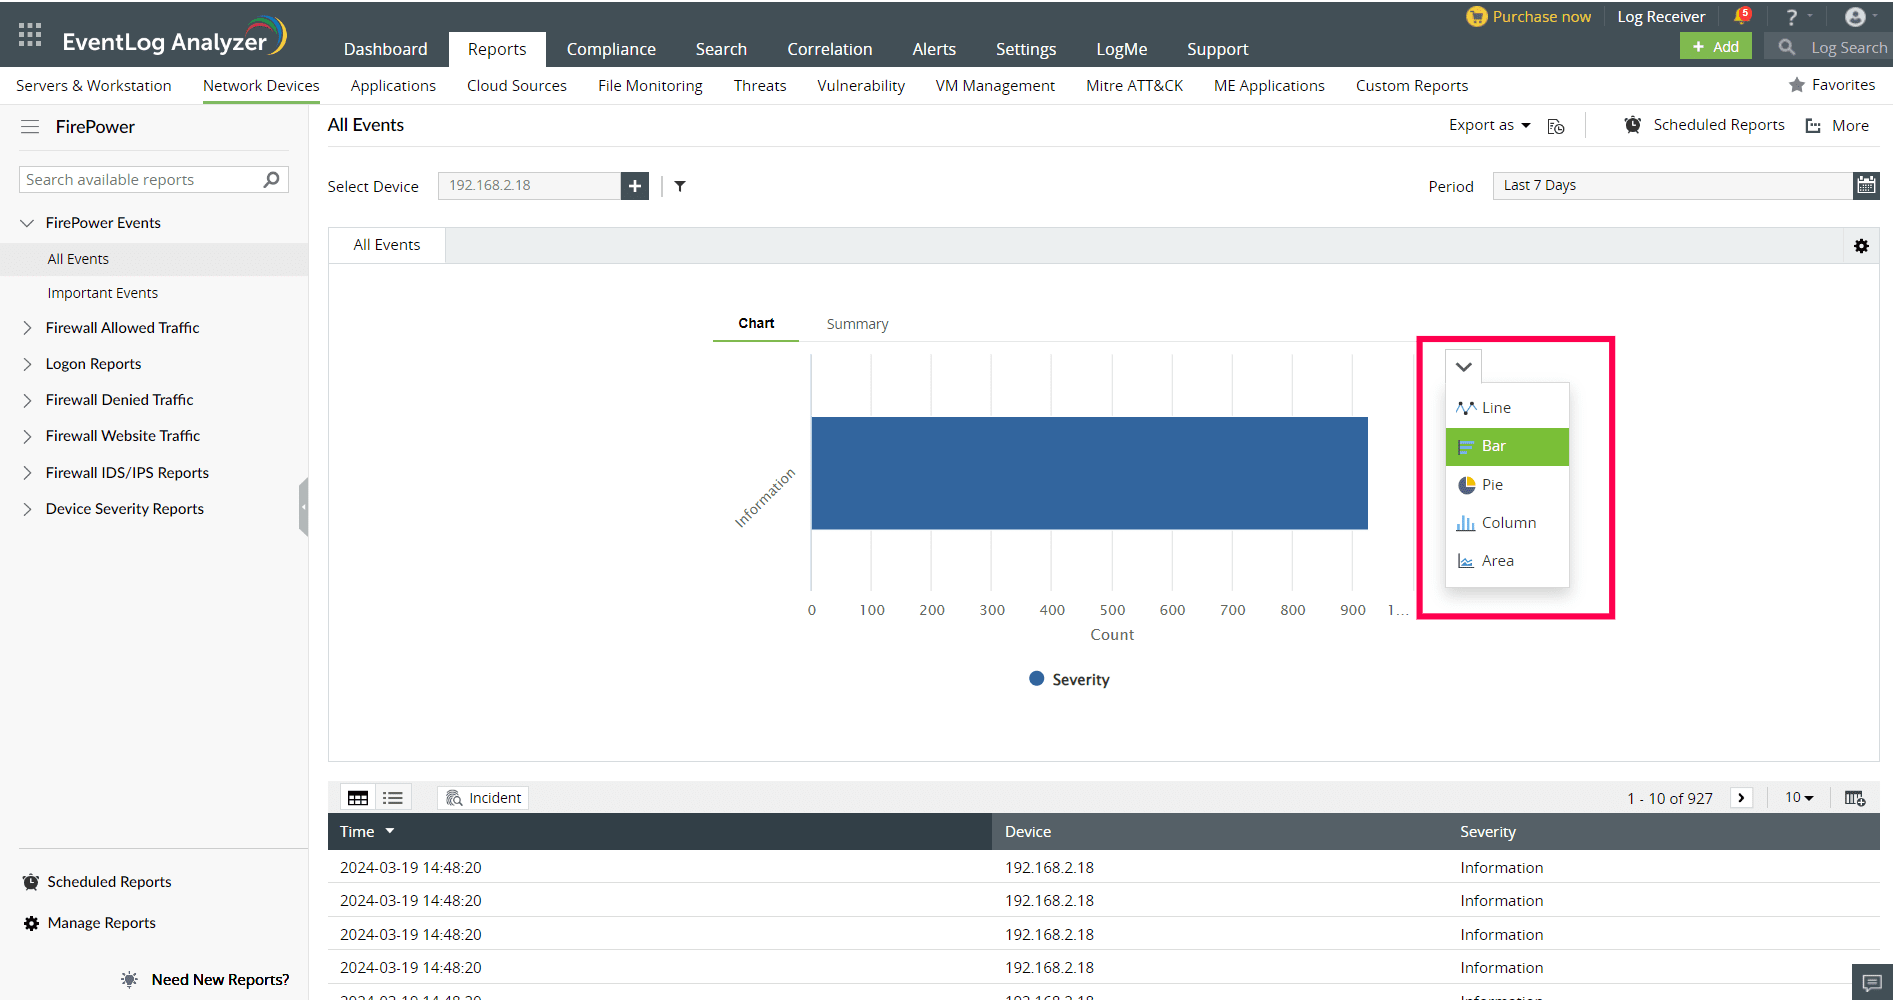Click the Need New Reports? link
Screen dimensions: 1893x1000
click(220, 980)
